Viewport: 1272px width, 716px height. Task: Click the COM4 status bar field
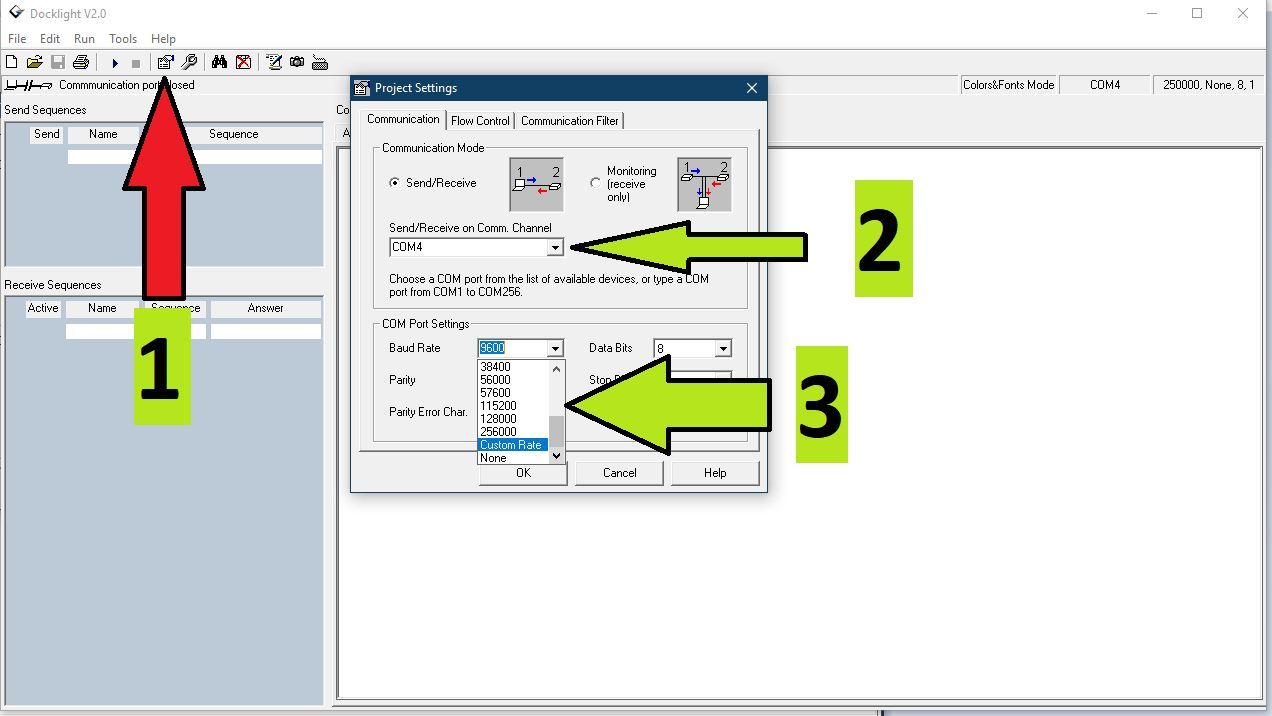click(1105, 85)
